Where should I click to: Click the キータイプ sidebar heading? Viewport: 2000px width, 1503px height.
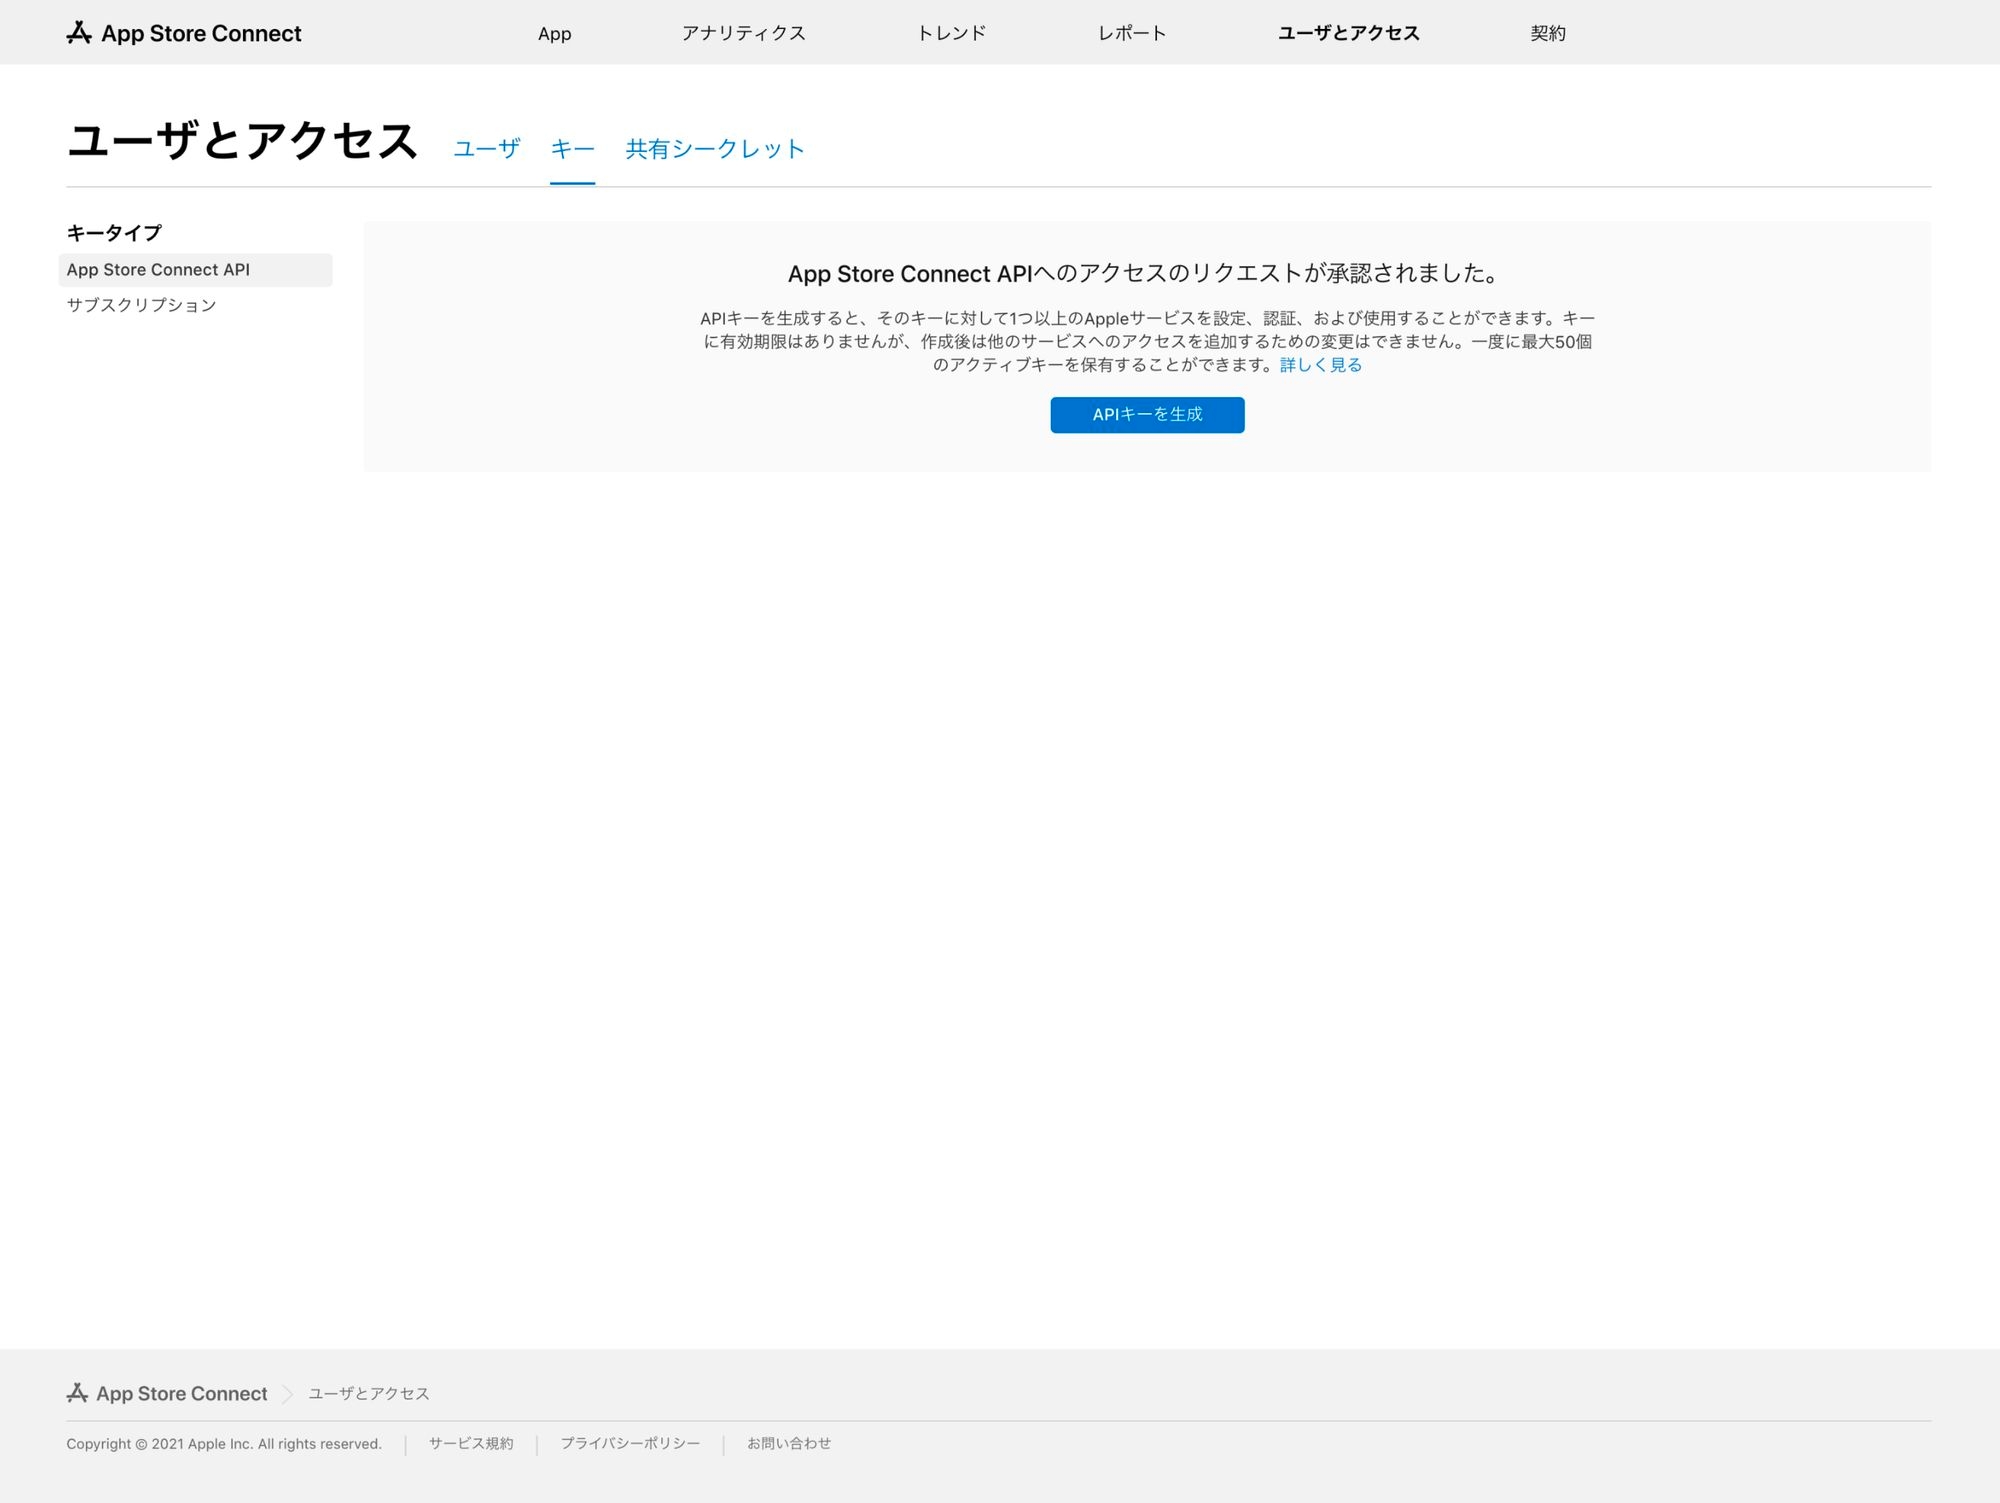coord(114,233)
